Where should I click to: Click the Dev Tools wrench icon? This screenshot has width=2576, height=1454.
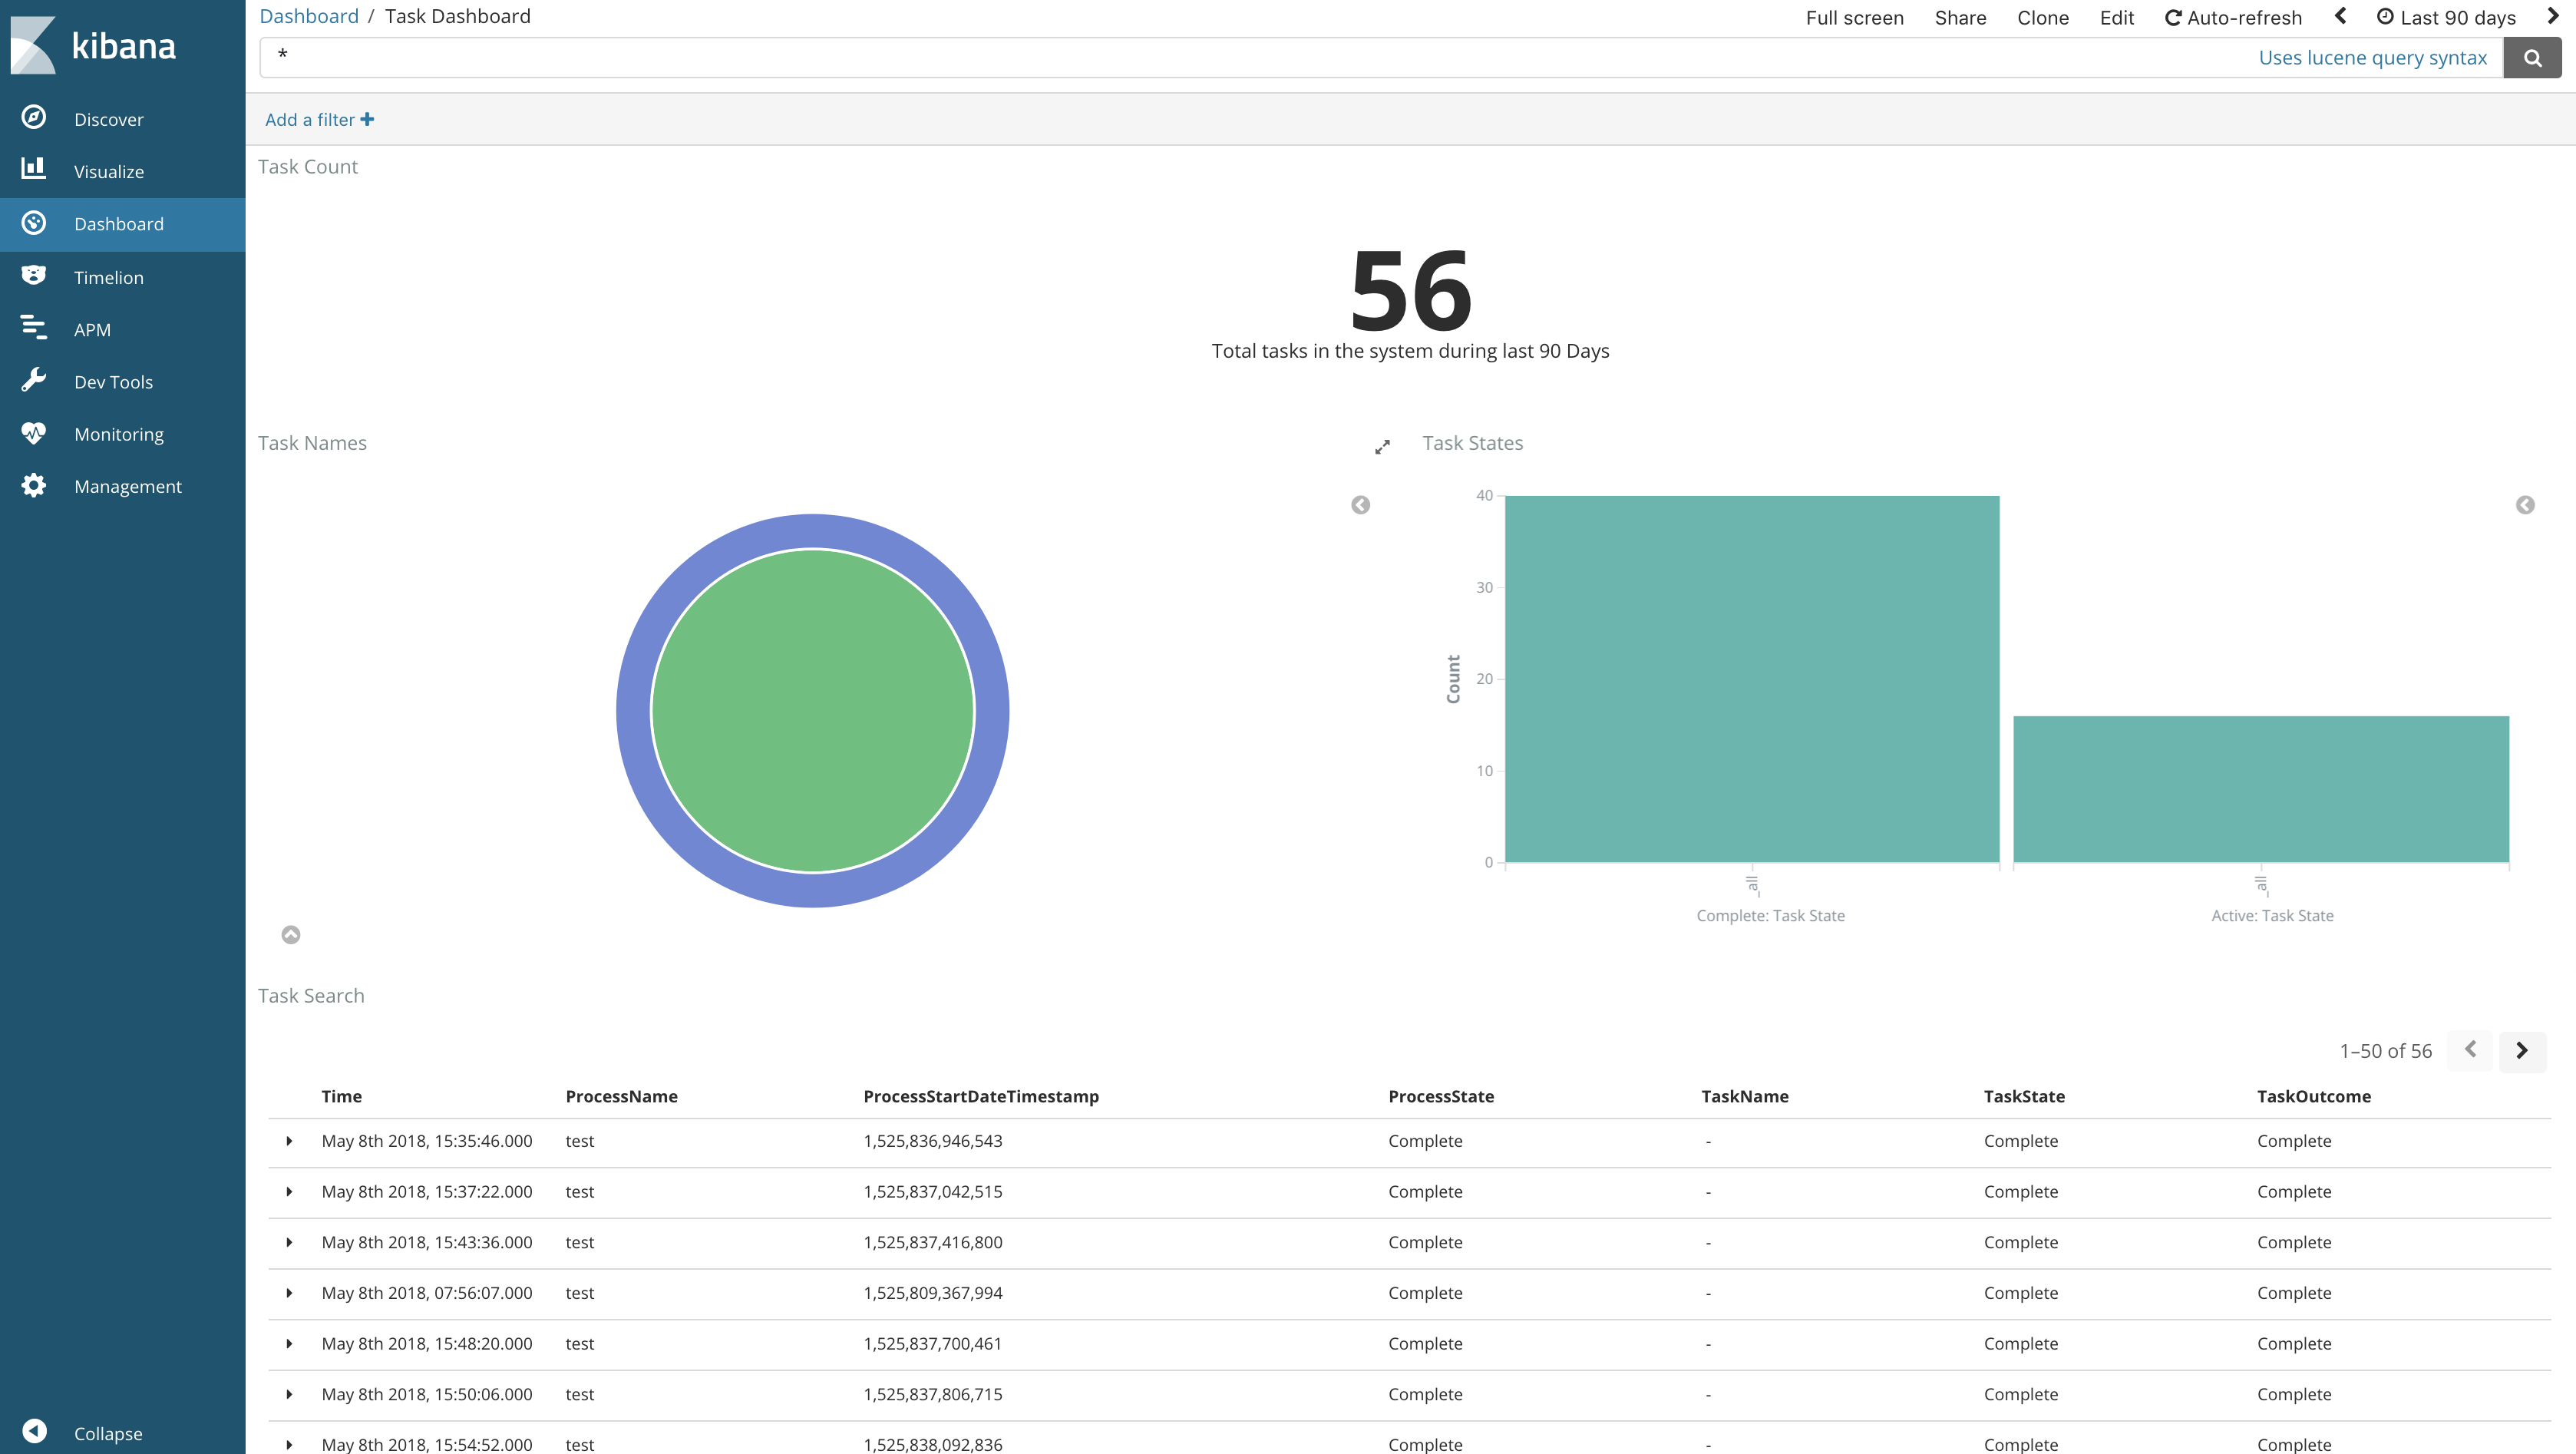(34, 381)
